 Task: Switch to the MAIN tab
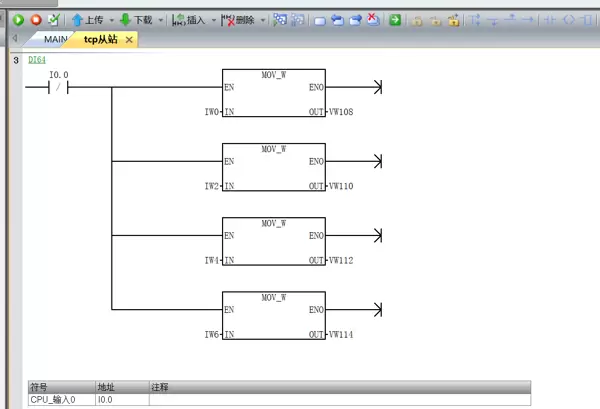55,39
